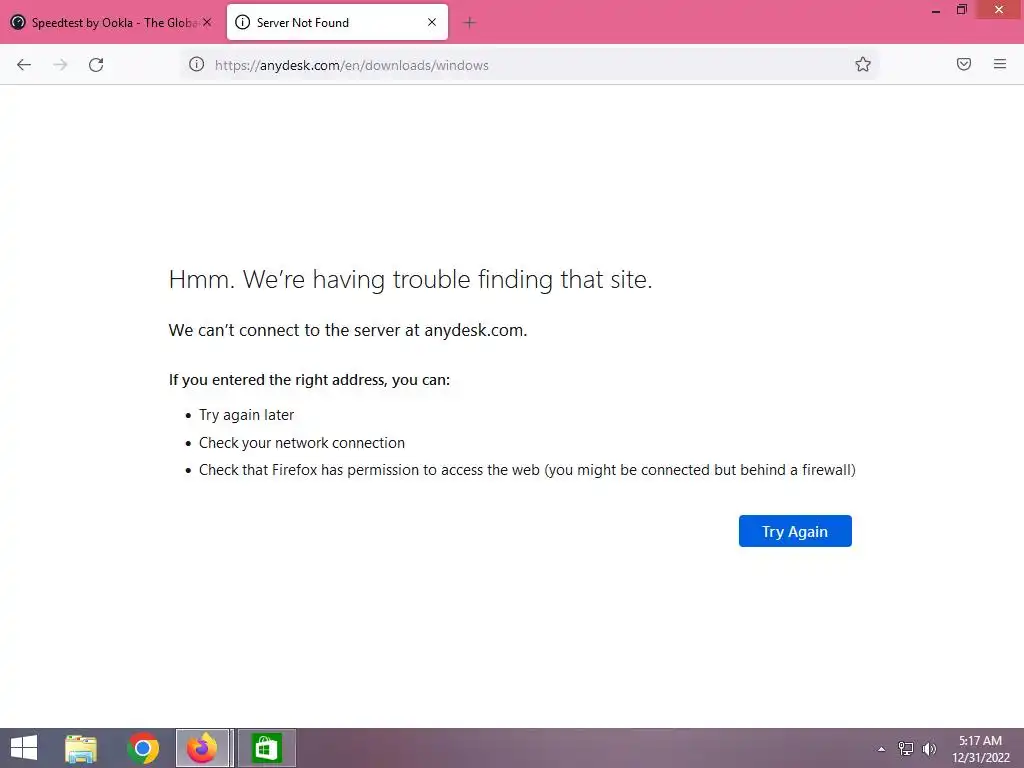The image size is (1024, 768).
Task: Open the Firefox application menu
Action: [1000, 64]
